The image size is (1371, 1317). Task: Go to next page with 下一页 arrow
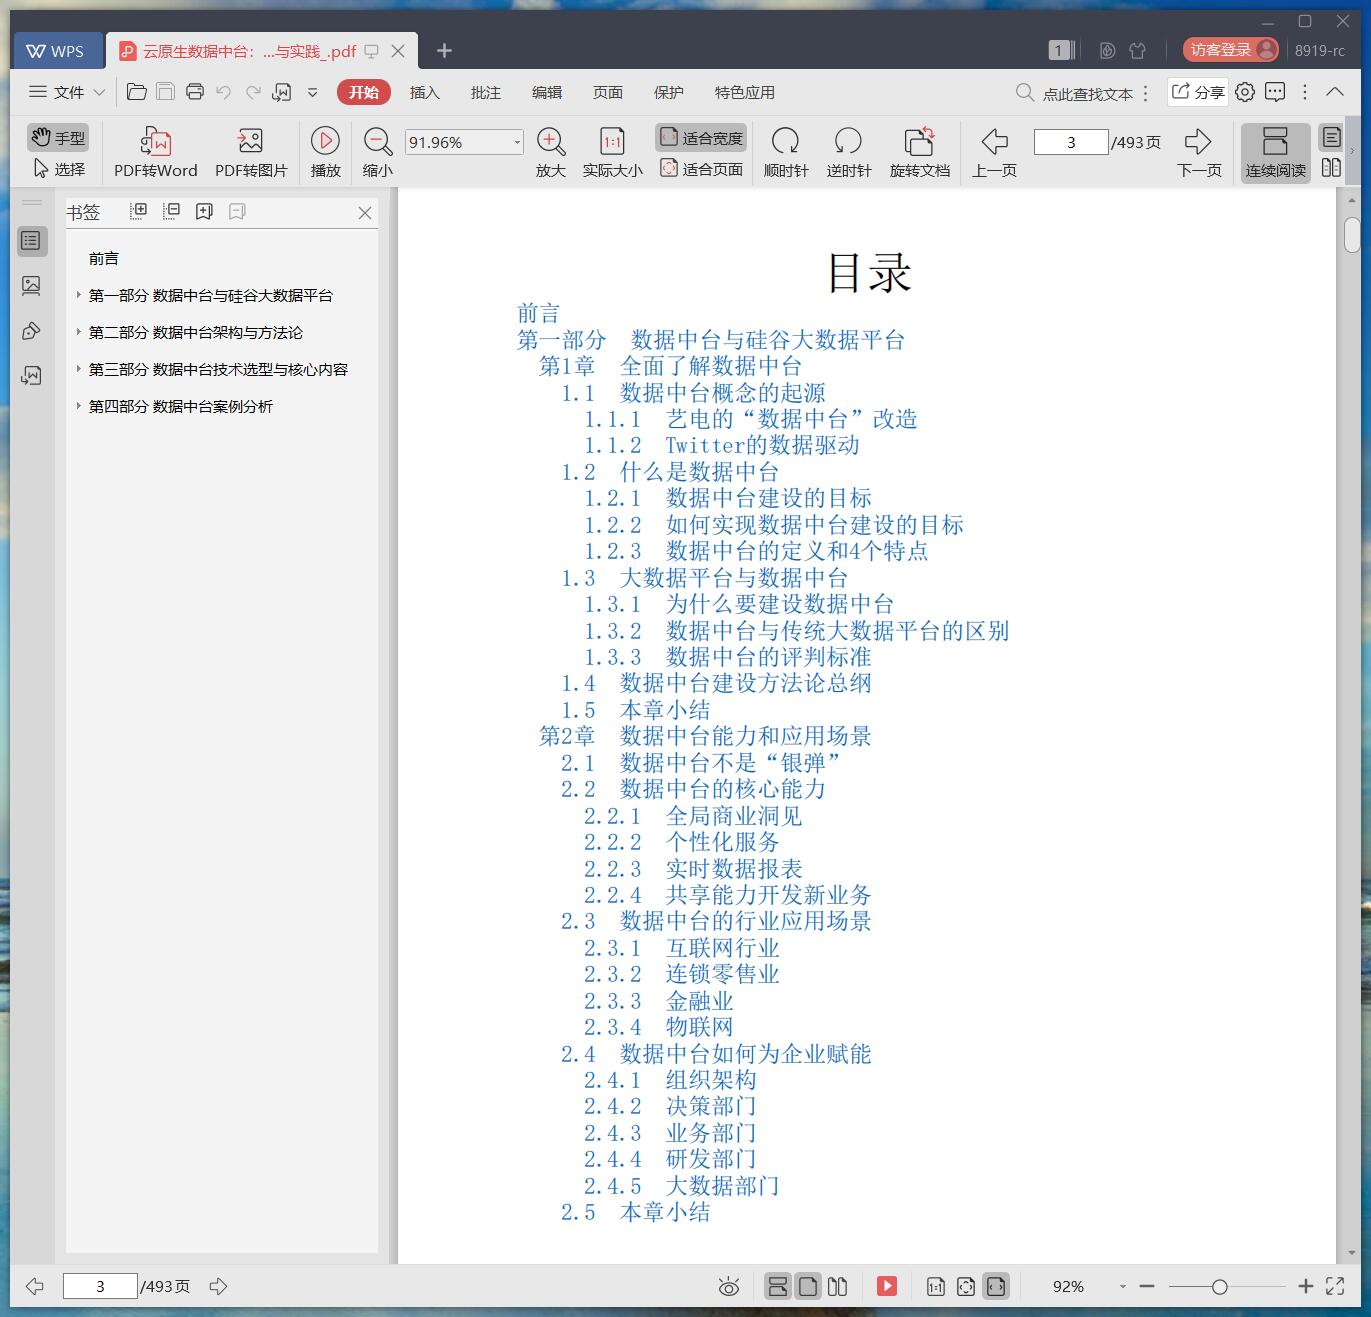1198,141
